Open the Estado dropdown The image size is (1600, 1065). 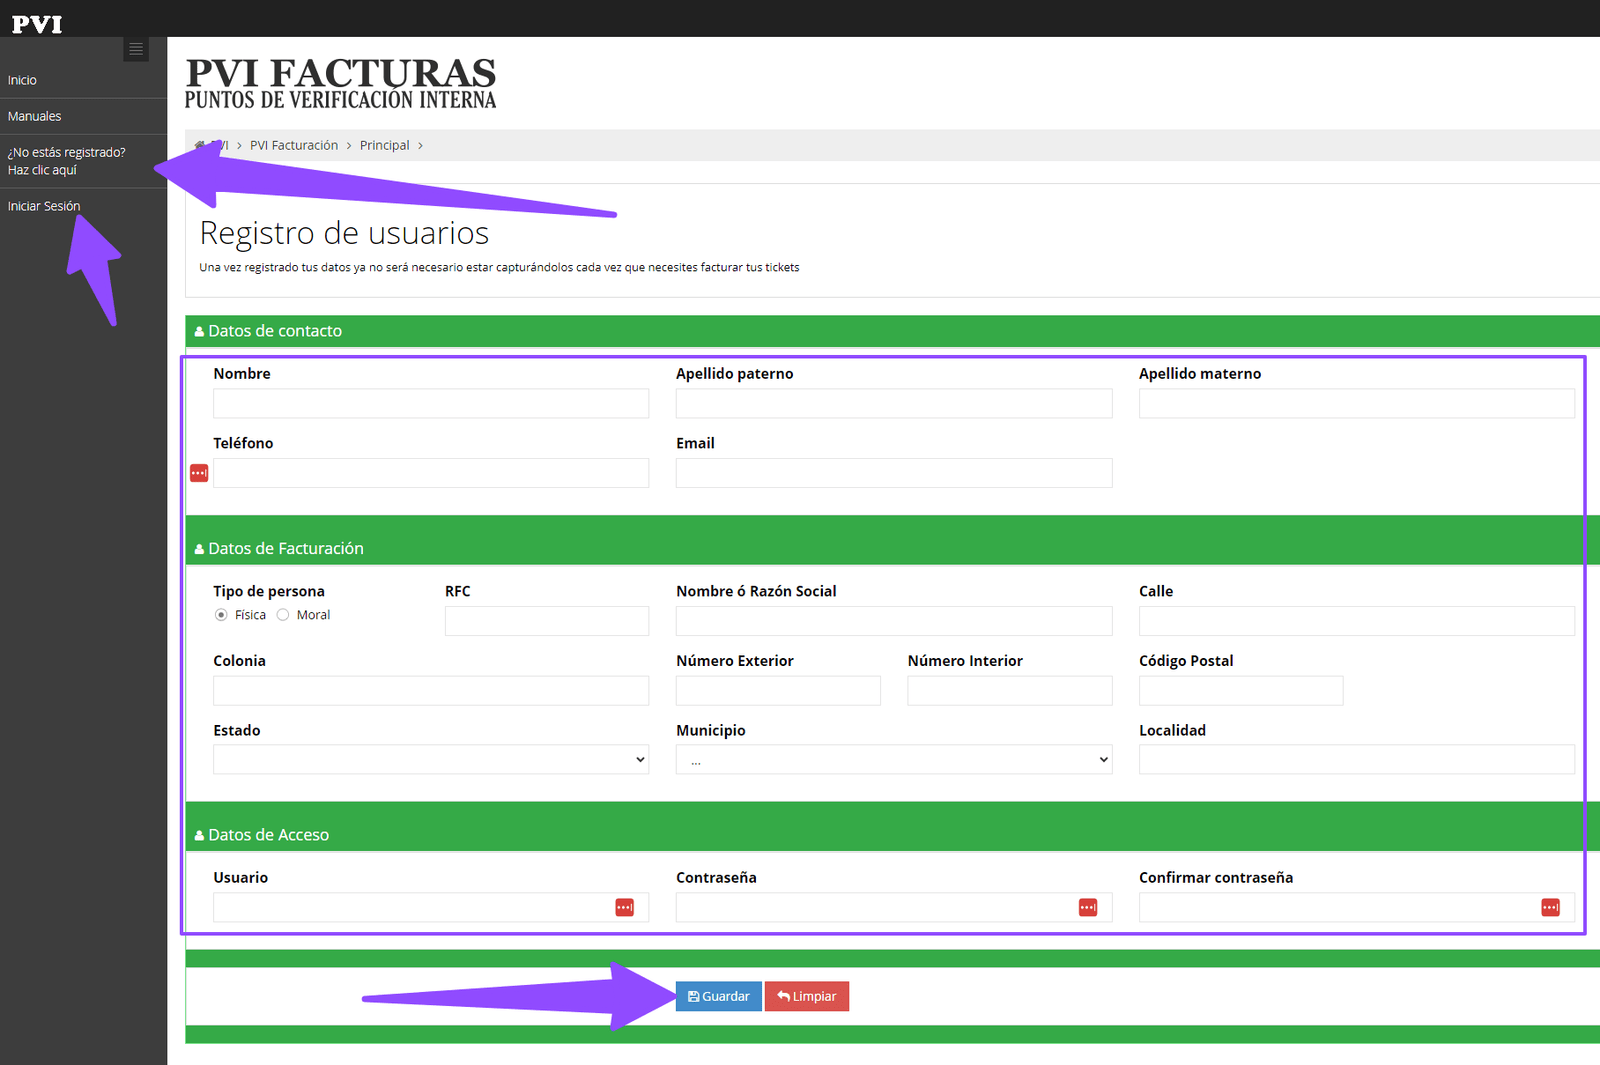[x=431, y=760]
